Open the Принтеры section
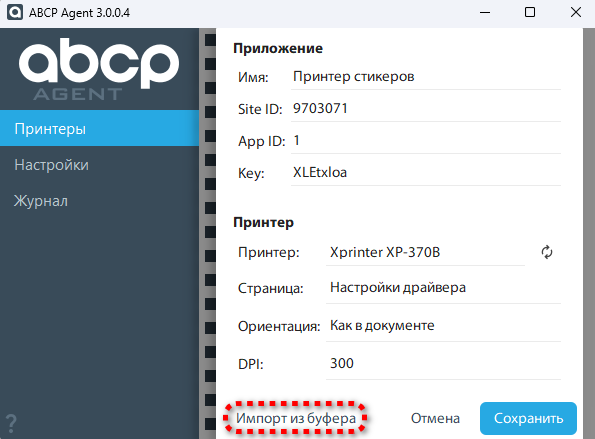 (99, 128)
